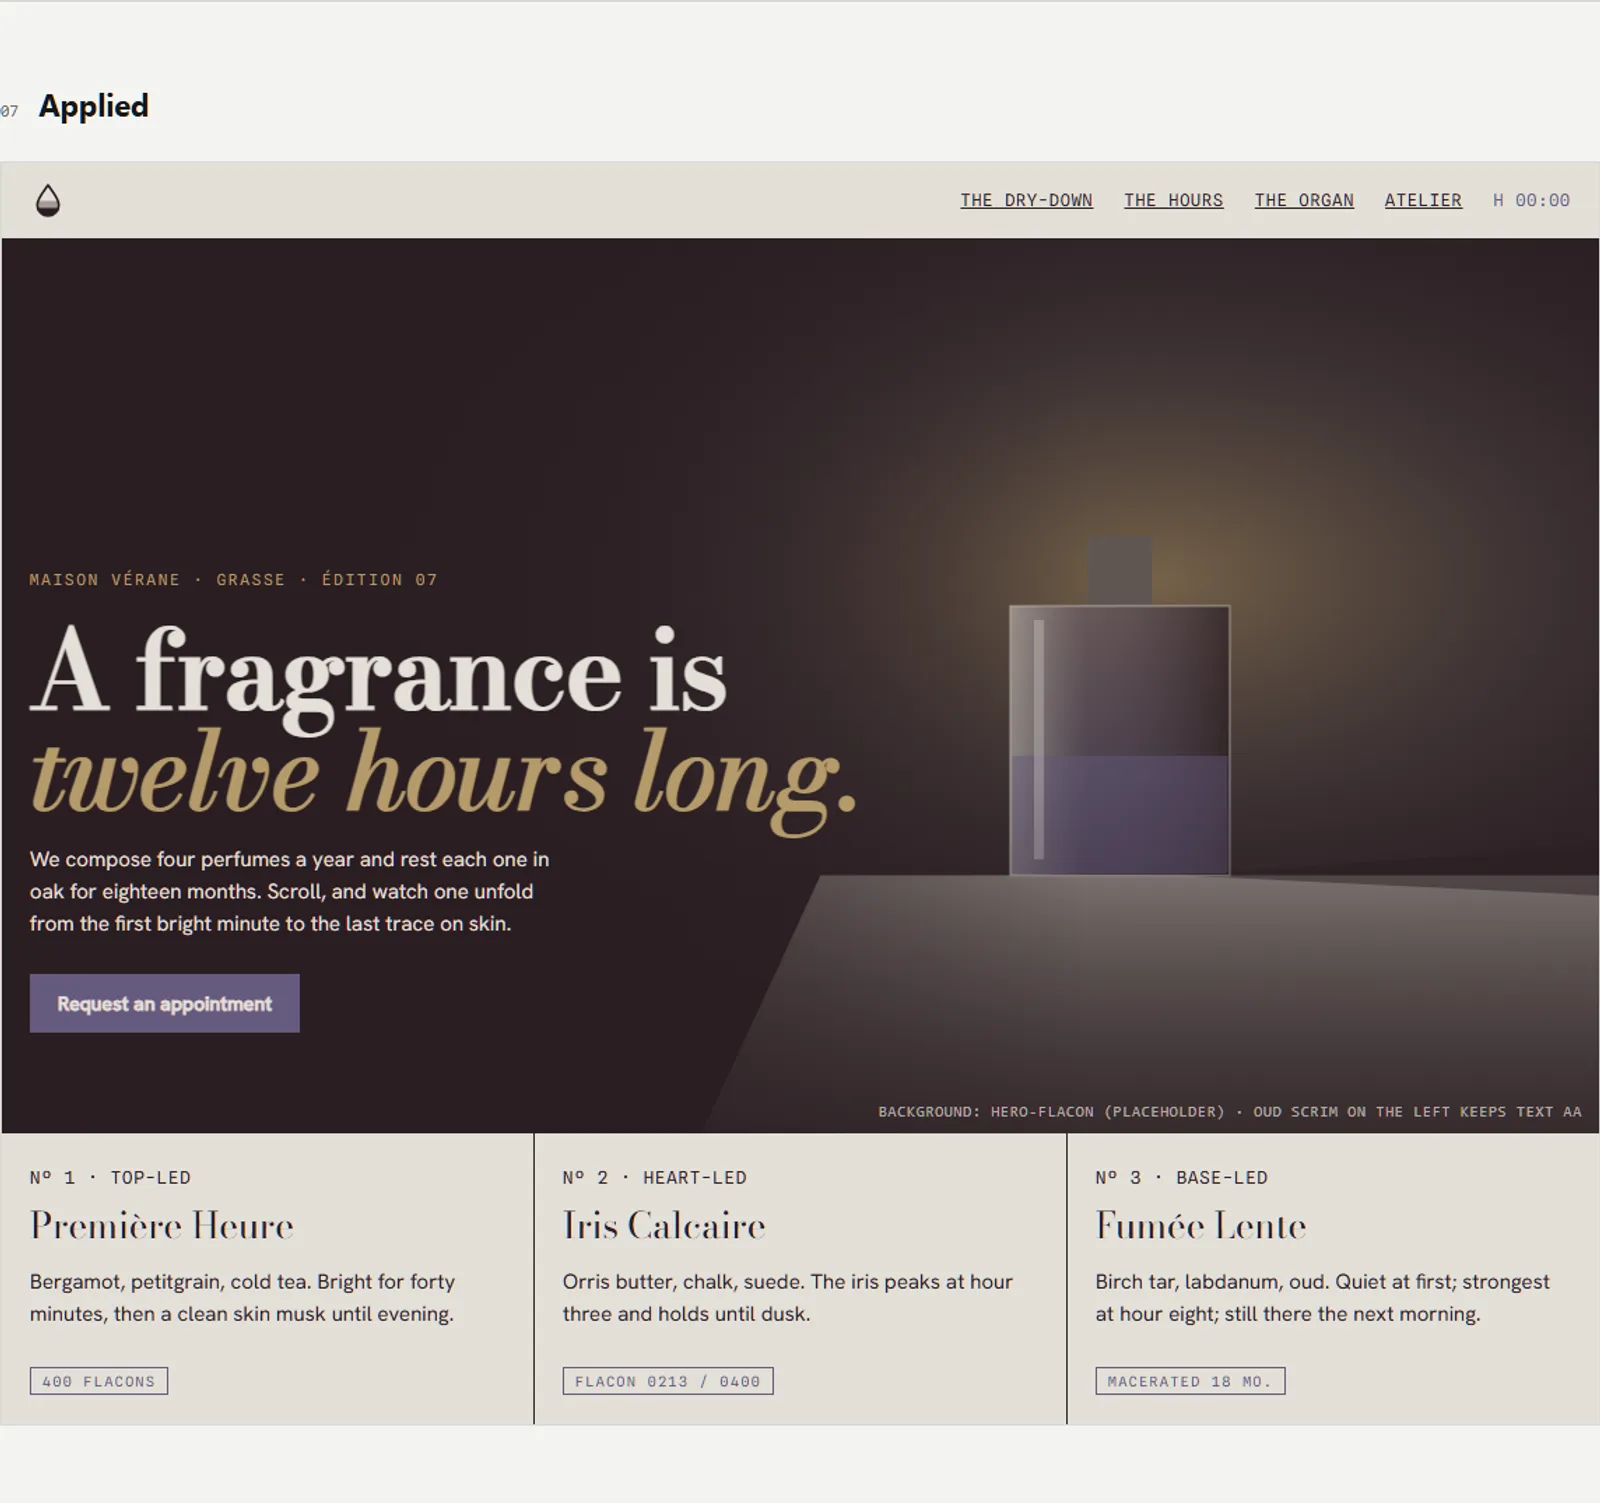Click the 'Nº 3 · BASE-LED' label
Viewport: 1600px width, 1503px height.
coord(1181,1177)
